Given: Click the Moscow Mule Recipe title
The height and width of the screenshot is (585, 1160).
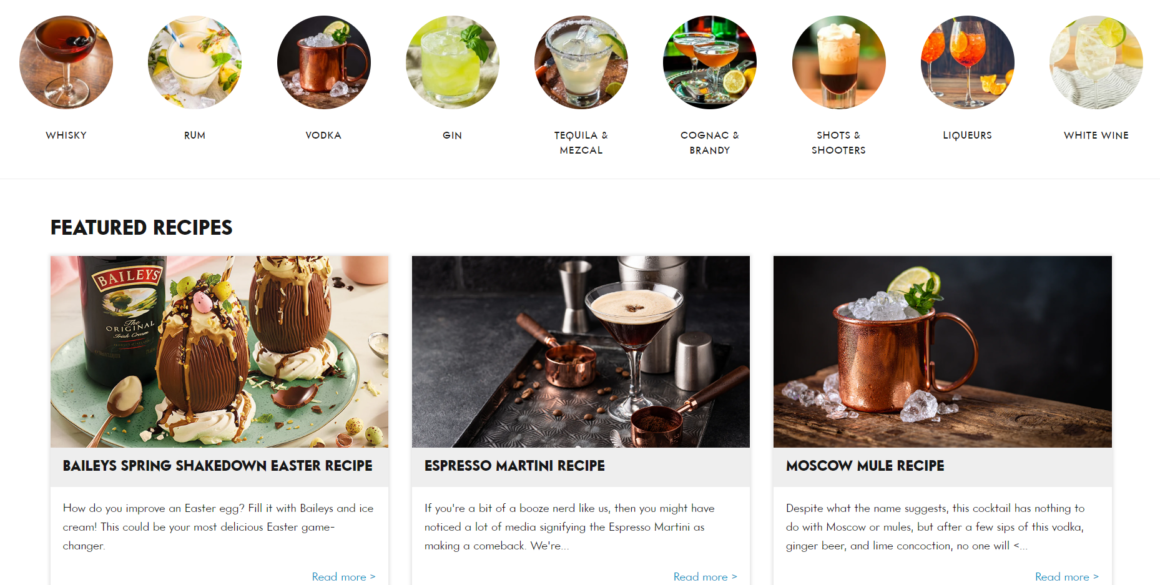Looking at the screenshot, I should pyautogui.click(x=865, y=466).
